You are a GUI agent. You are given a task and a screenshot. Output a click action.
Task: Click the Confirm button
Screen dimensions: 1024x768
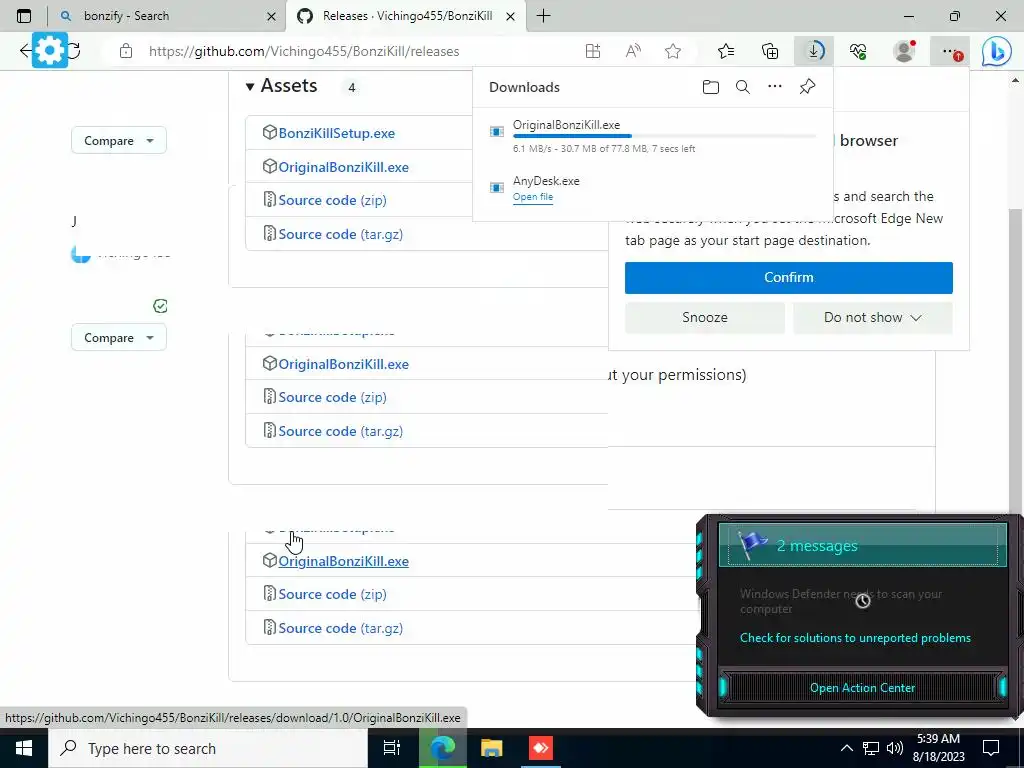click(x=788, y=278)
